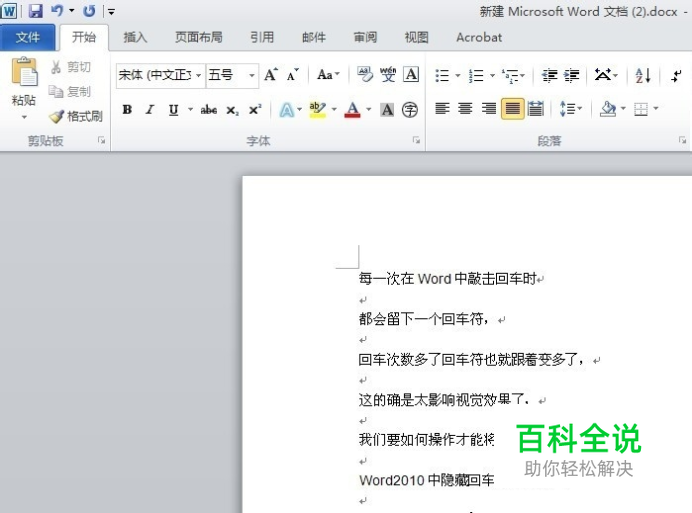This screenshot has height=513, width=692.
Task: Switch to the 邮件 tab
Action: (x=314, y=38)
